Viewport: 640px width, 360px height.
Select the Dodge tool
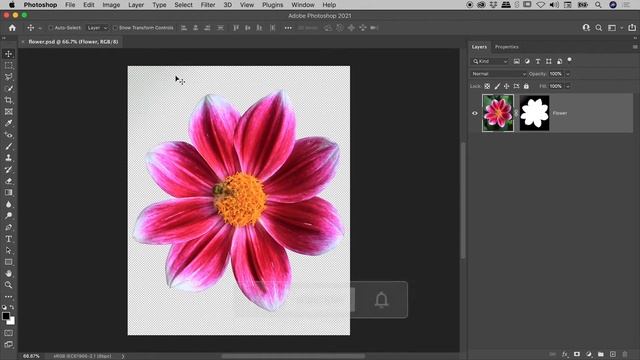pyautogui.click(x=9, y=216)
